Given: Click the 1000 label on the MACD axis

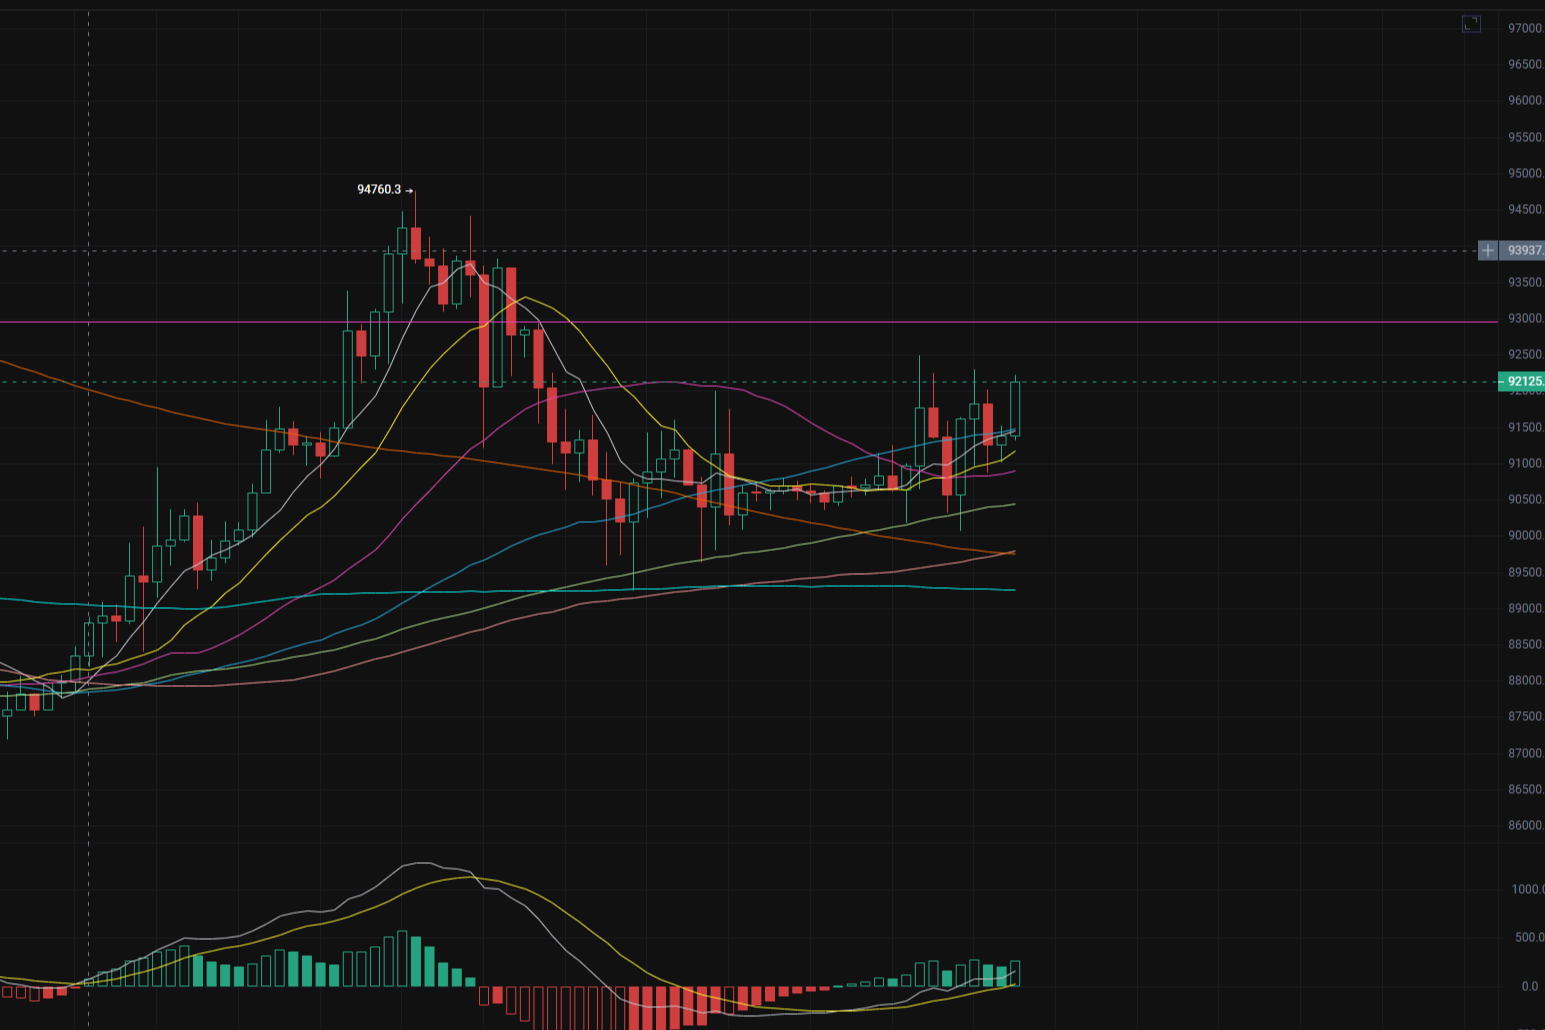Looking at the screenshot, I should point(1526,889).
